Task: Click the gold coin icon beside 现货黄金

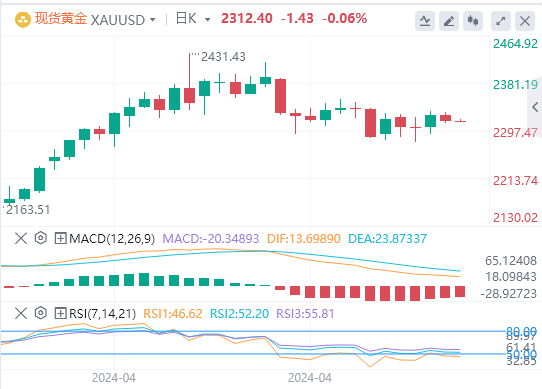Action: click(x=23, y=20)
